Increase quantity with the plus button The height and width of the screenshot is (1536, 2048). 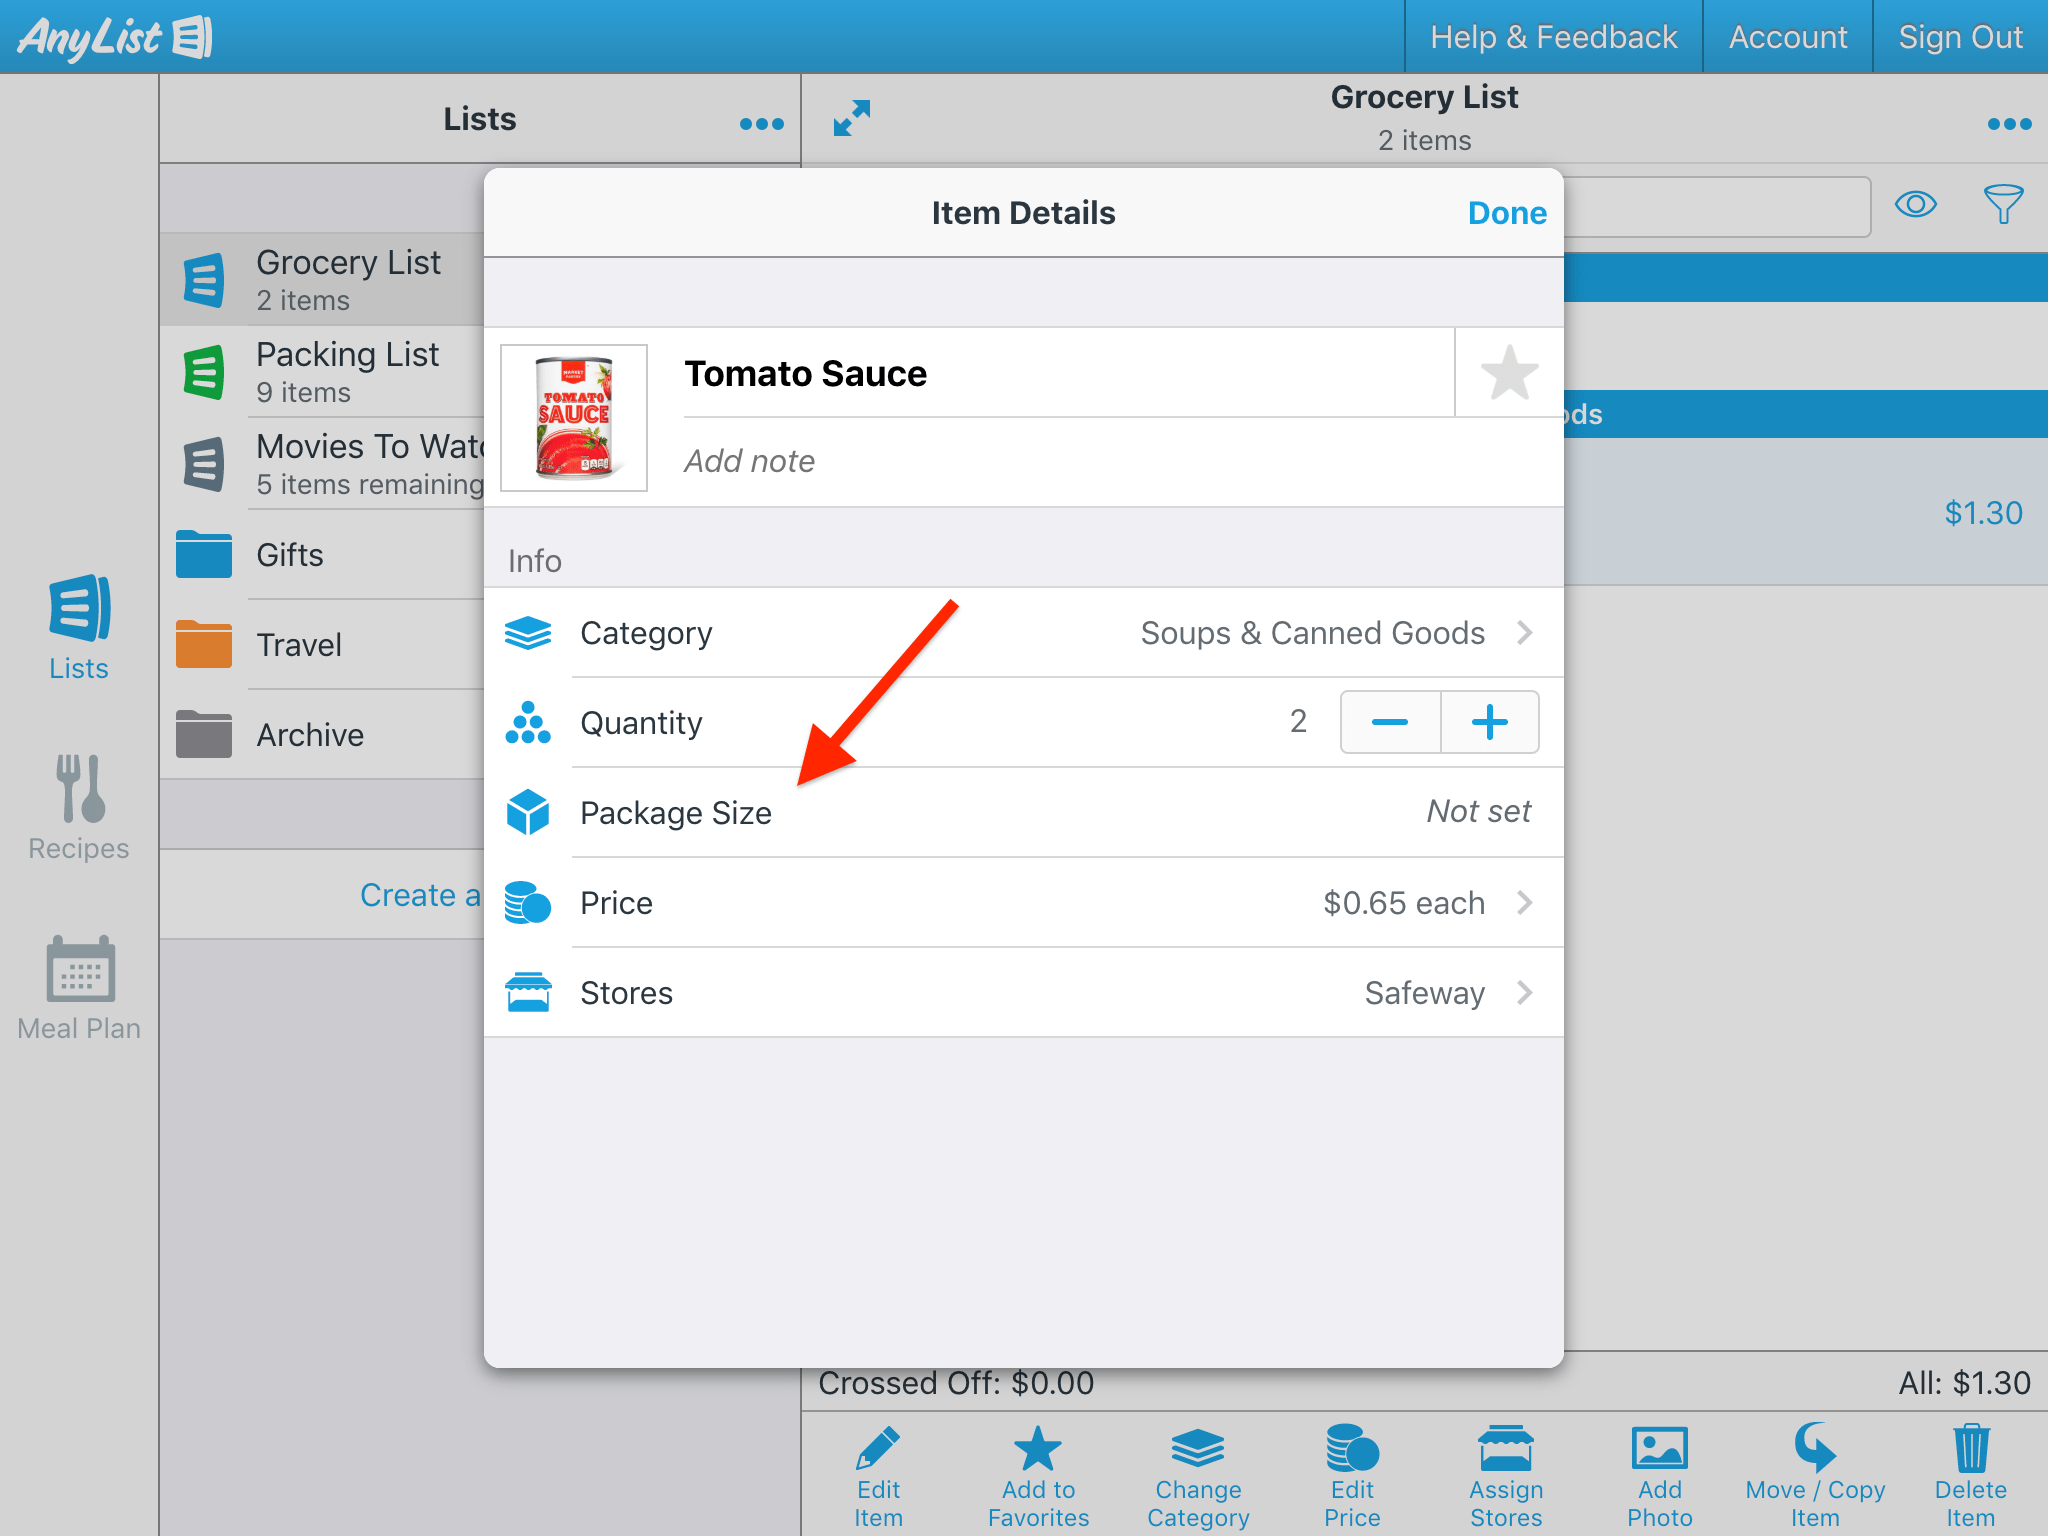click(x=1489, y=722)
